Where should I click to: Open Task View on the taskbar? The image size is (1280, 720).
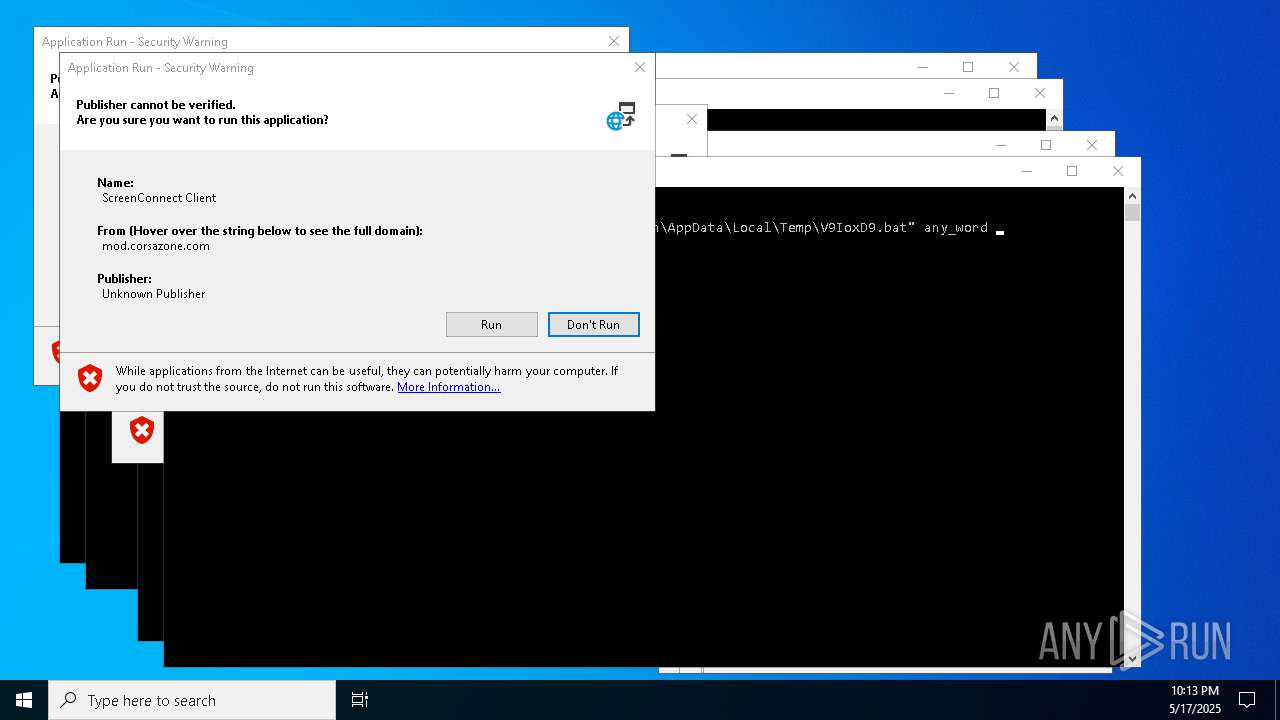[x=360, y=700]
